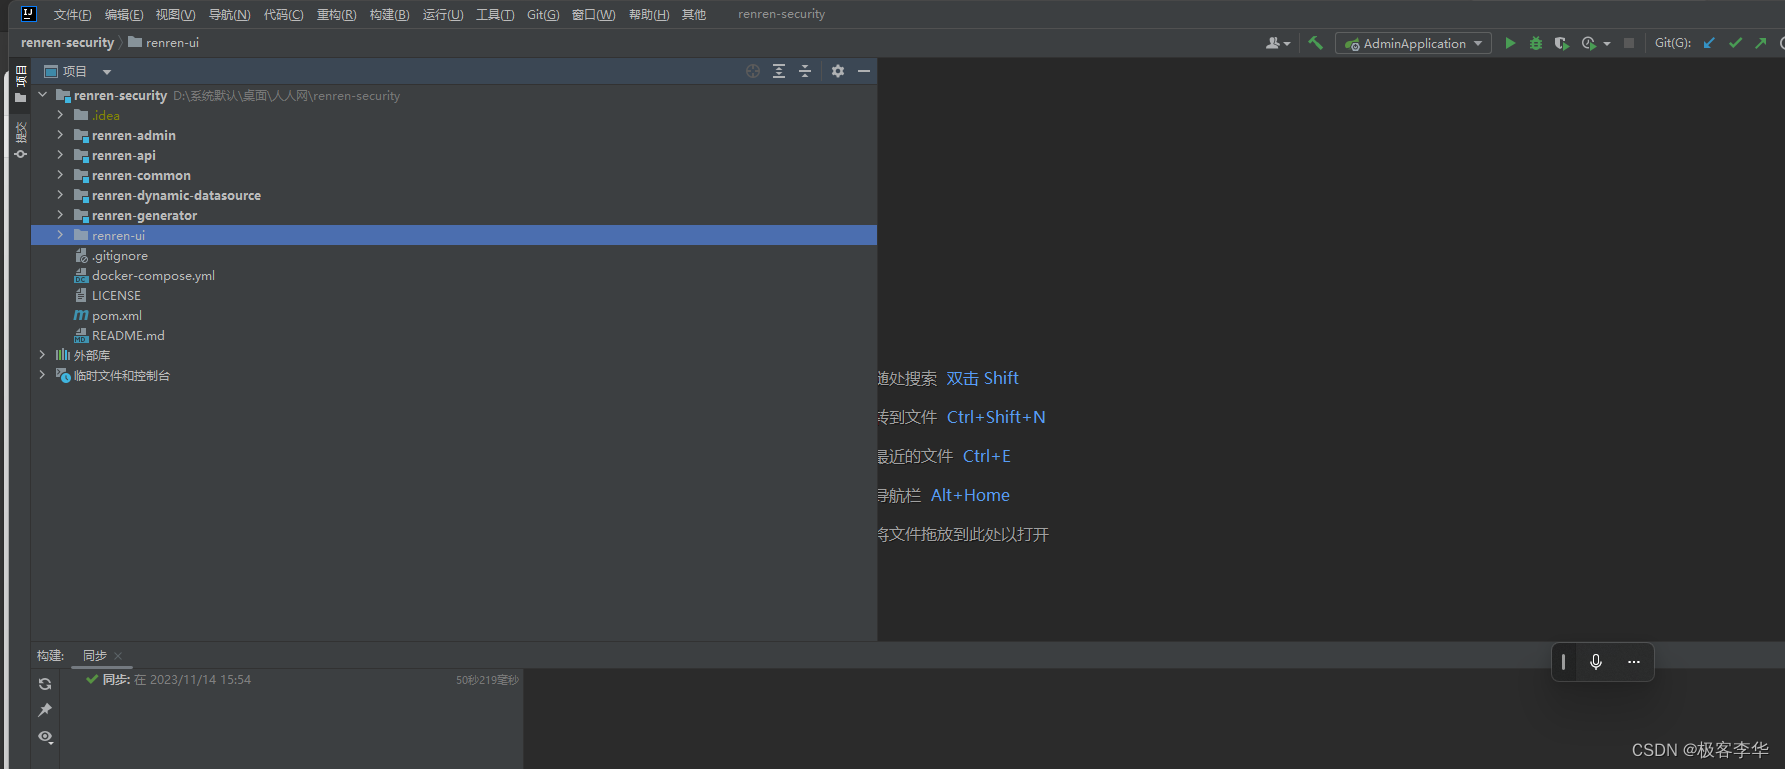
Task: Click the vertical bar button in floating toolbar
Action: click(x=1563, y=662)
